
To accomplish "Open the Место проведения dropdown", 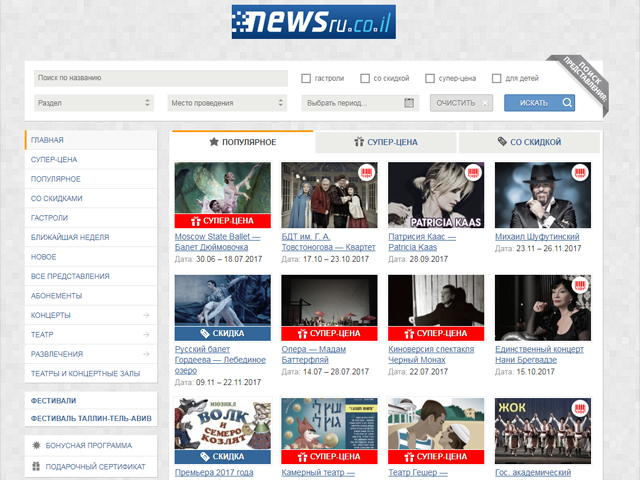I will coord(227,103).
